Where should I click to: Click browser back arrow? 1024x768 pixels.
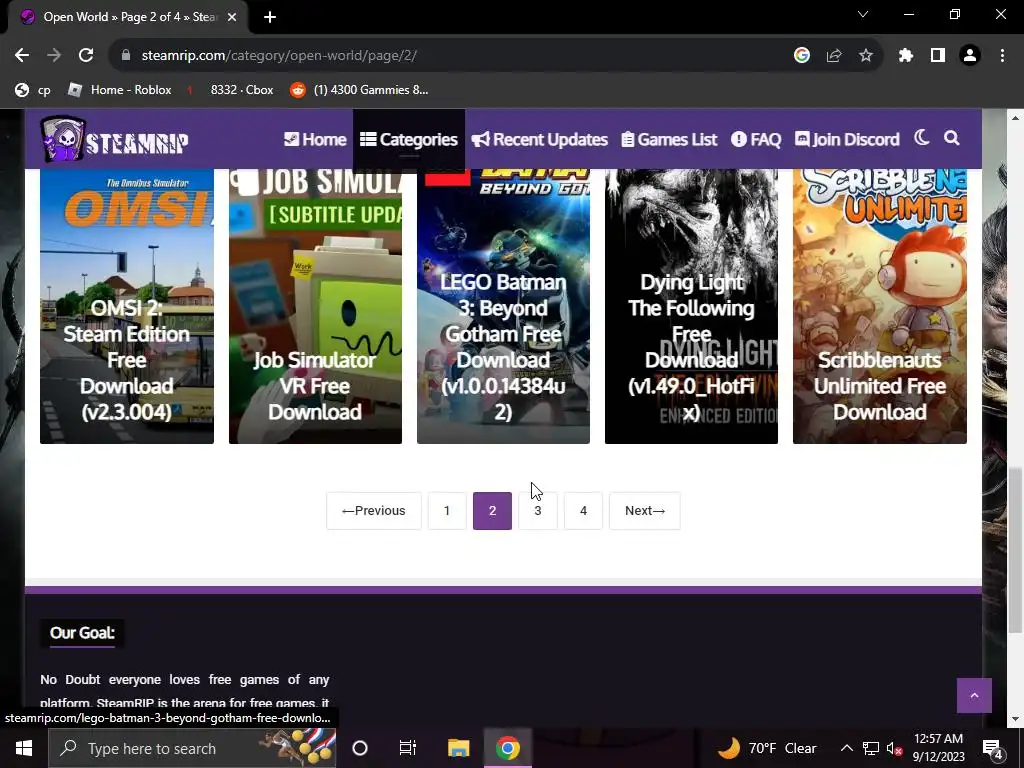pos(22,56)
